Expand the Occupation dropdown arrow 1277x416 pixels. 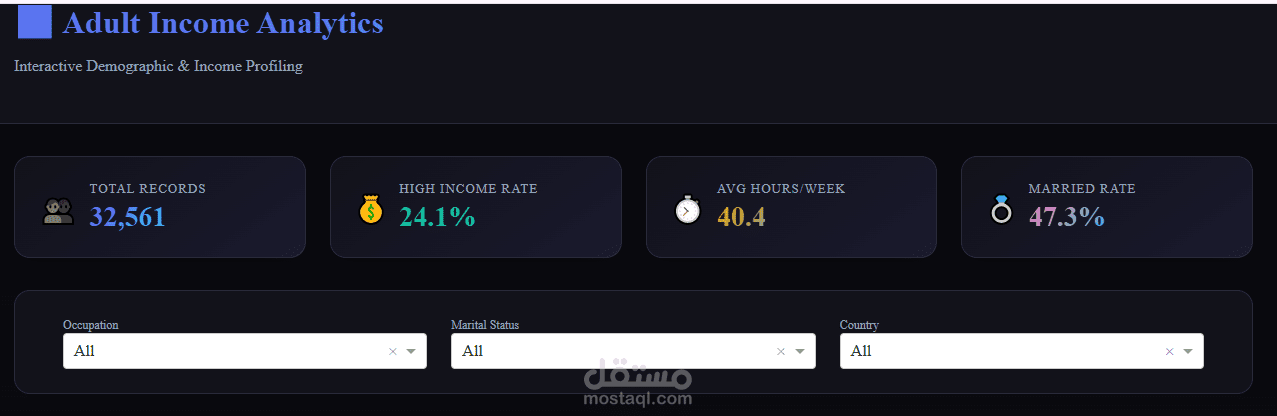tap(411, 351)
